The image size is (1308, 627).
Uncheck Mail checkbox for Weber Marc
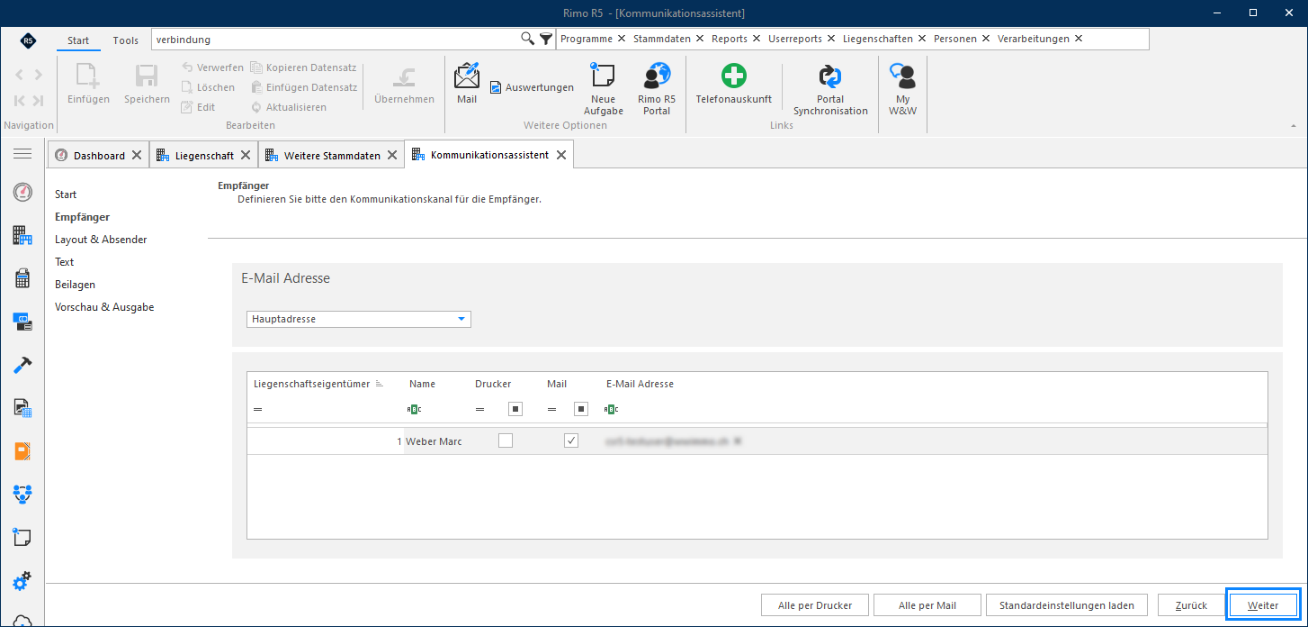coord(571,441)
